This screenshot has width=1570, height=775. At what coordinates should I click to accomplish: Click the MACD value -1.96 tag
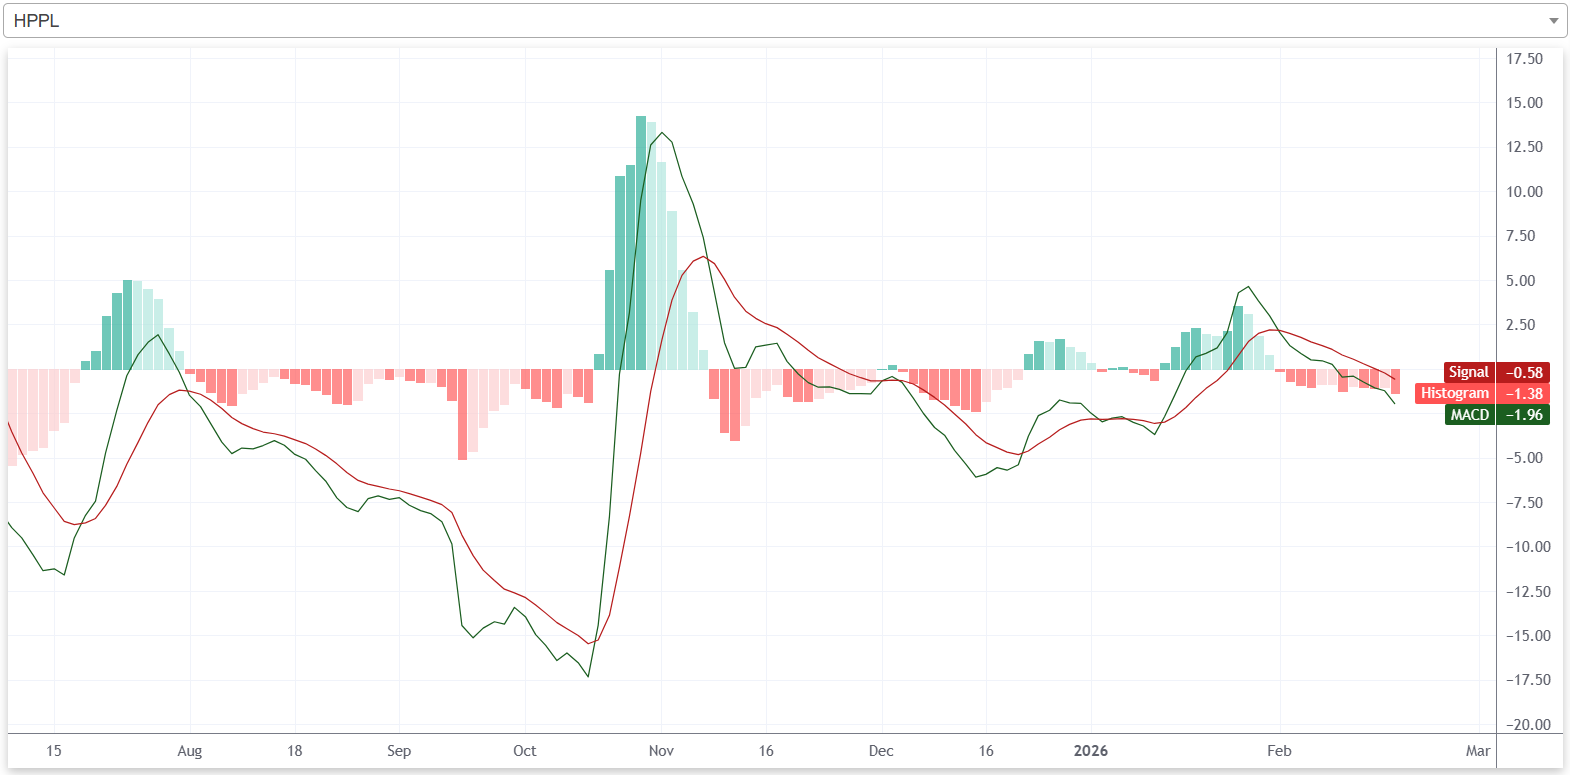pos(1523,414)
